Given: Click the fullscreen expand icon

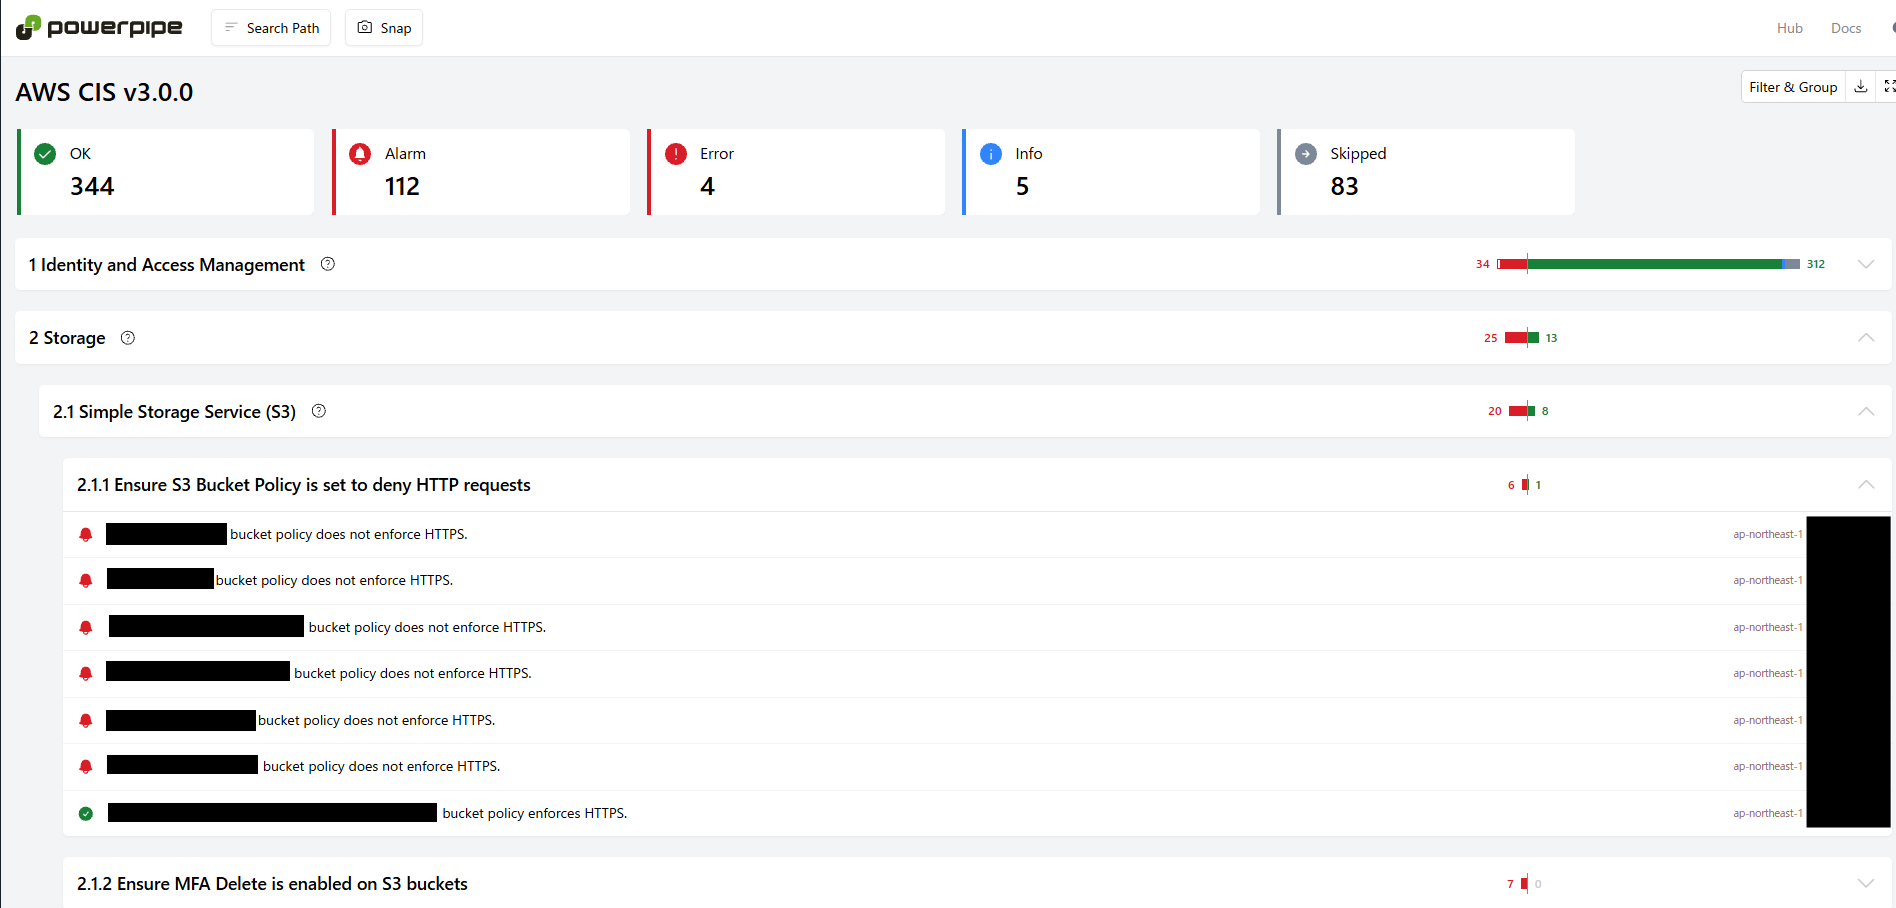Looking at the screenshot, I should (1888, 87).
